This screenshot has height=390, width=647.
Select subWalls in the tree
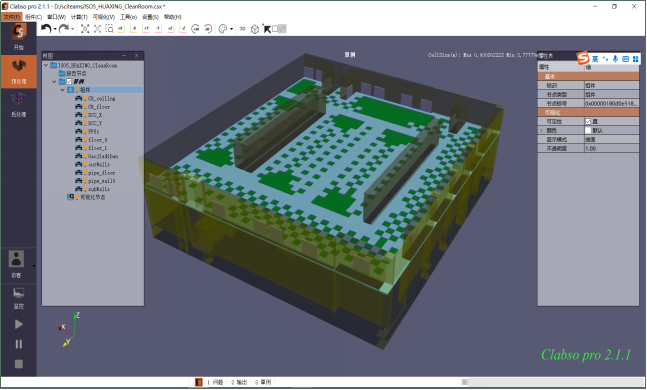pyautogui.click(x=99, y=189)
